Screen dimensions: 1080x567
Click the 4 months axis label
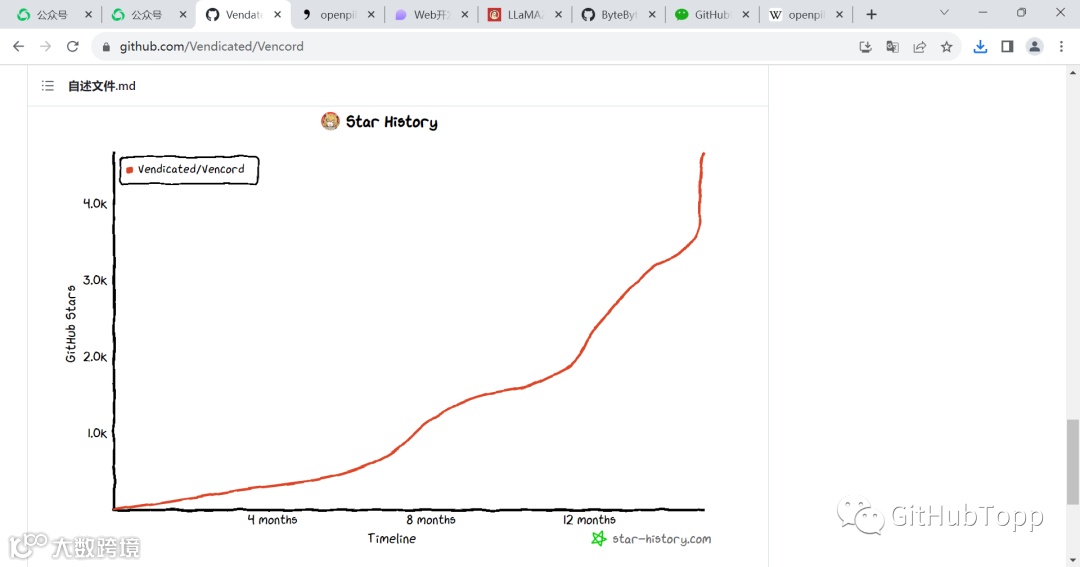coord(272,519)
